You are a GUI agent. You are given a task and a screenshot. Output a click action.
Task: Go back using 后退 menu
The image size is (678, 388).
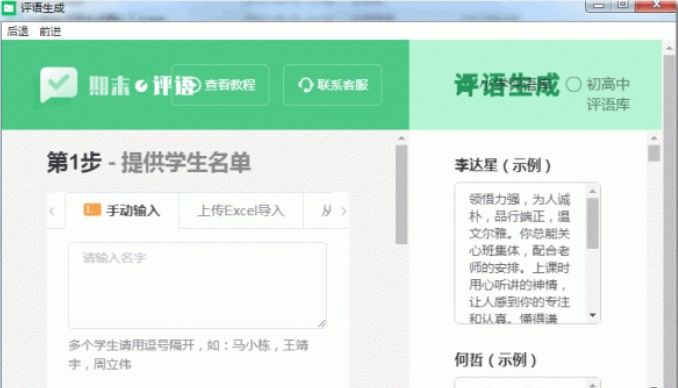pos(18,31)
